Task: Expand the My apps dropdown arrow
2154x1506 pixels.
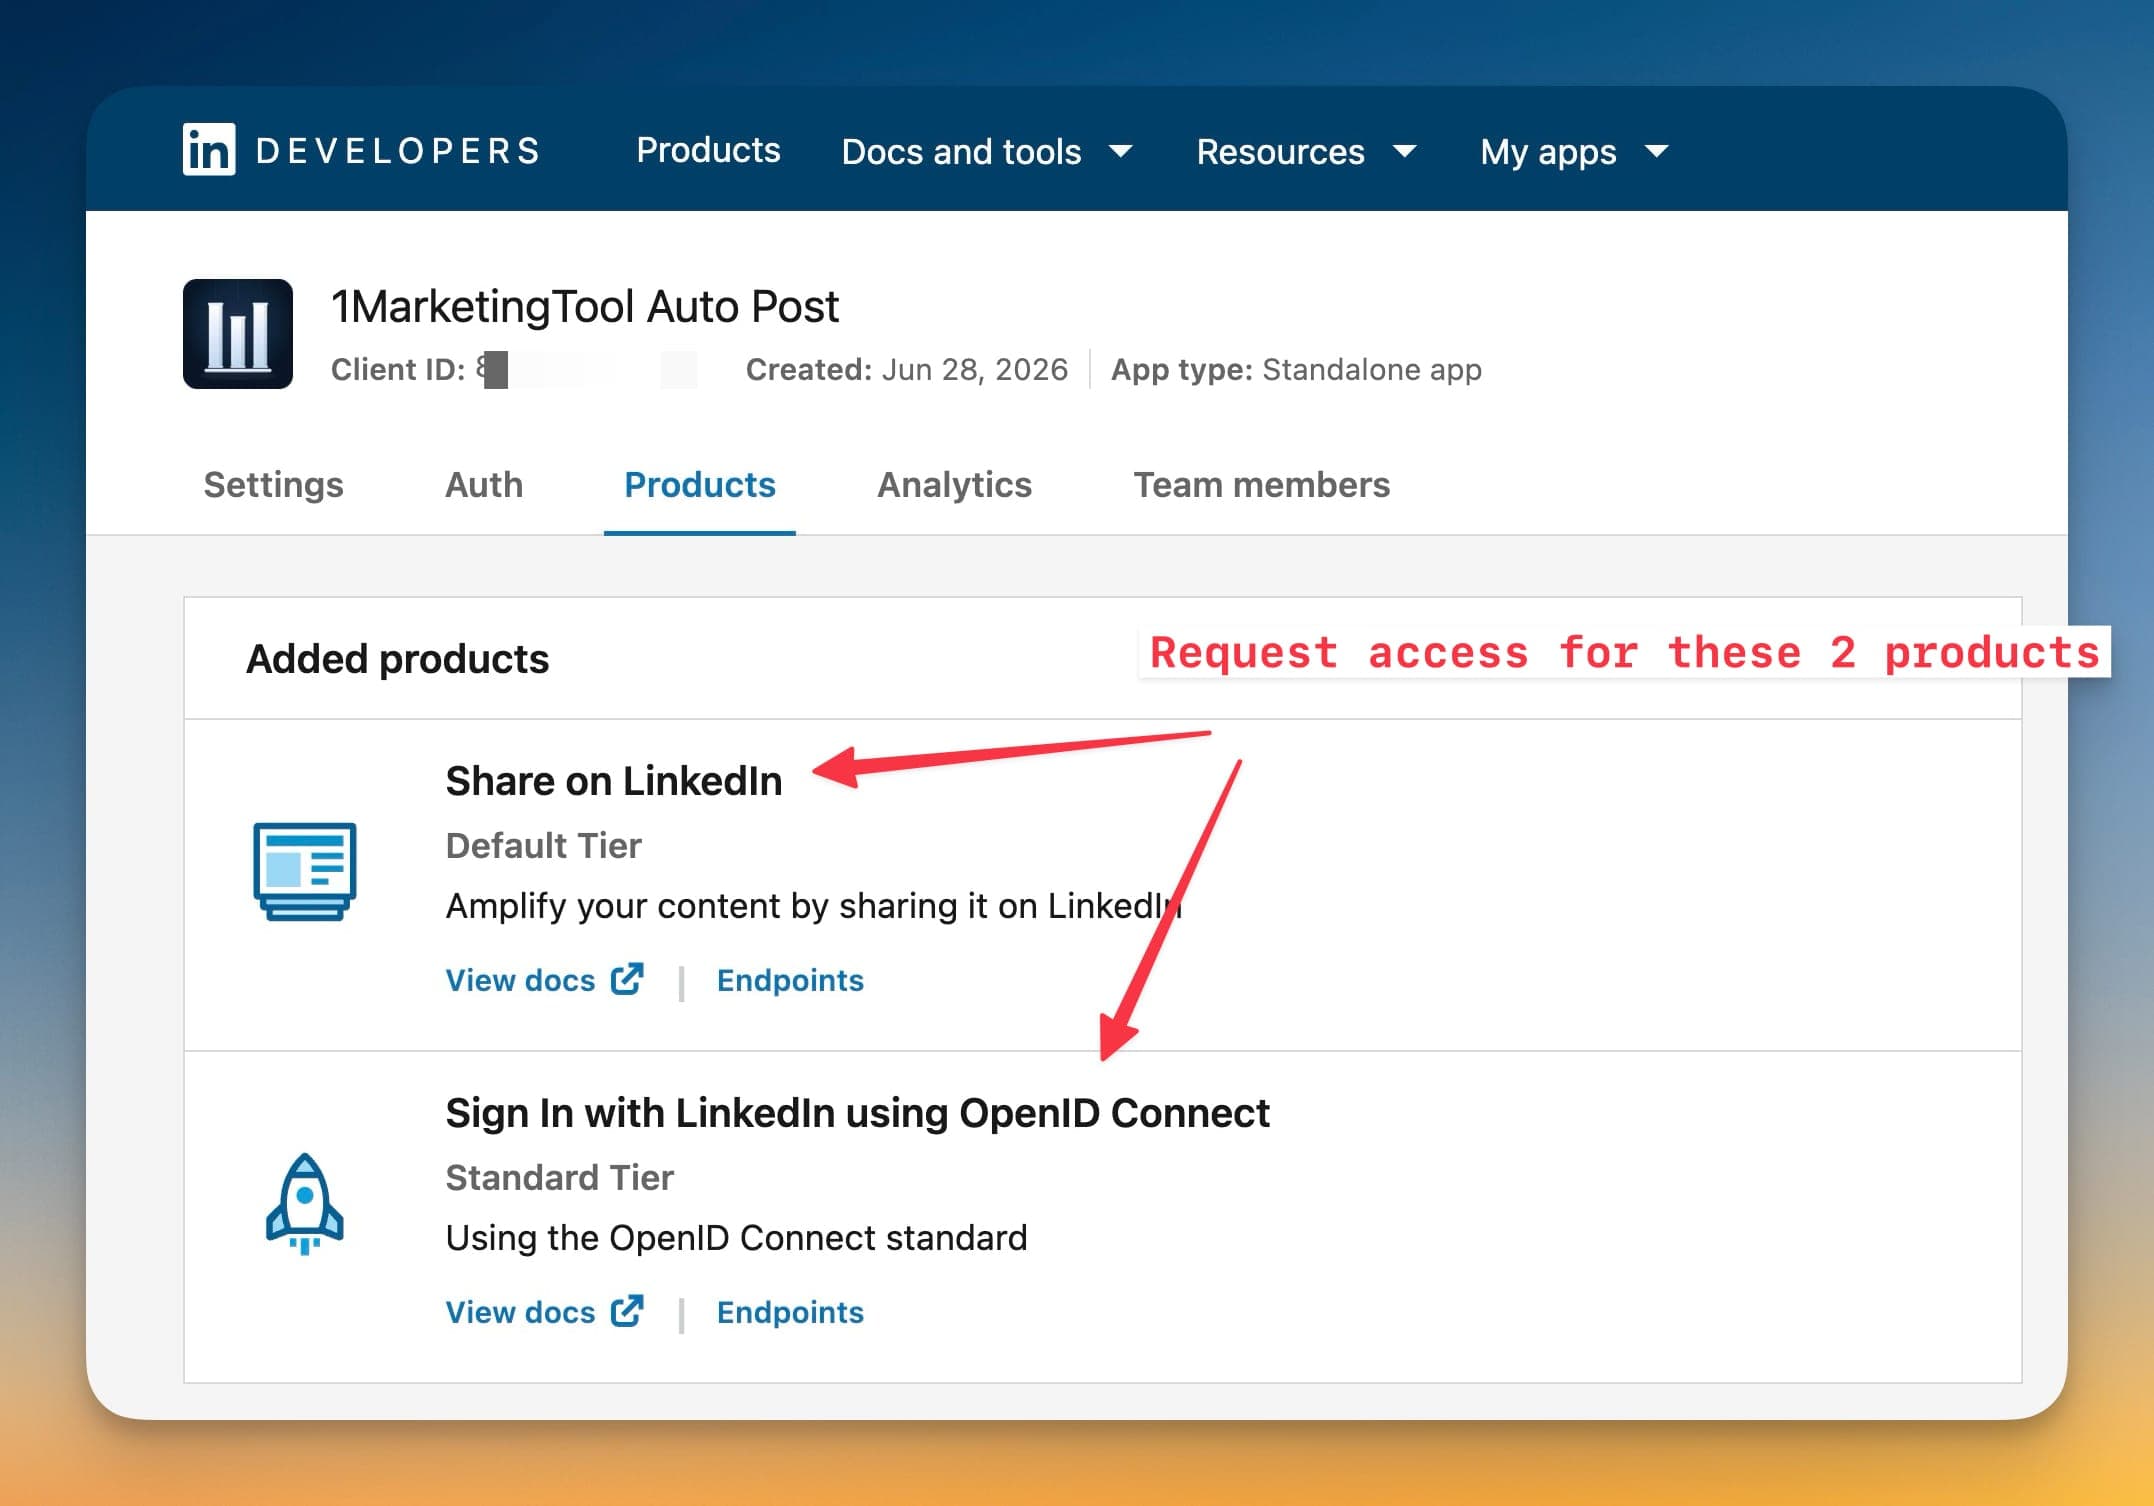Action: (1657, 151)
